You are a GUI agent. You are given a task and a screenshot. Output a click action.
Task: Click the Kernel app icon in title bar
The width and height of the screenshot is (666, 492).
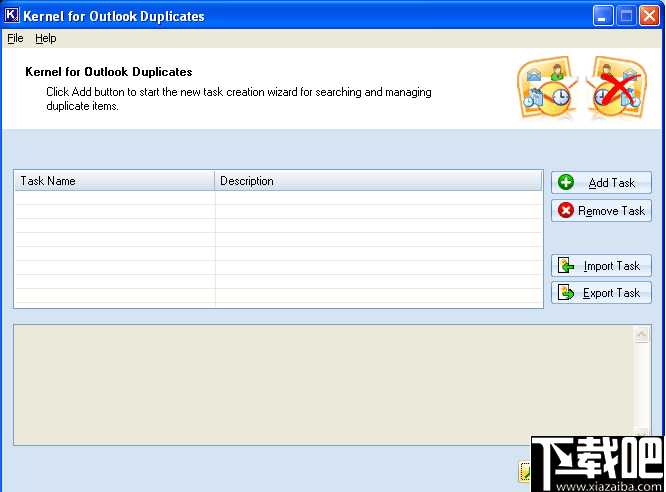click(11, 15)
